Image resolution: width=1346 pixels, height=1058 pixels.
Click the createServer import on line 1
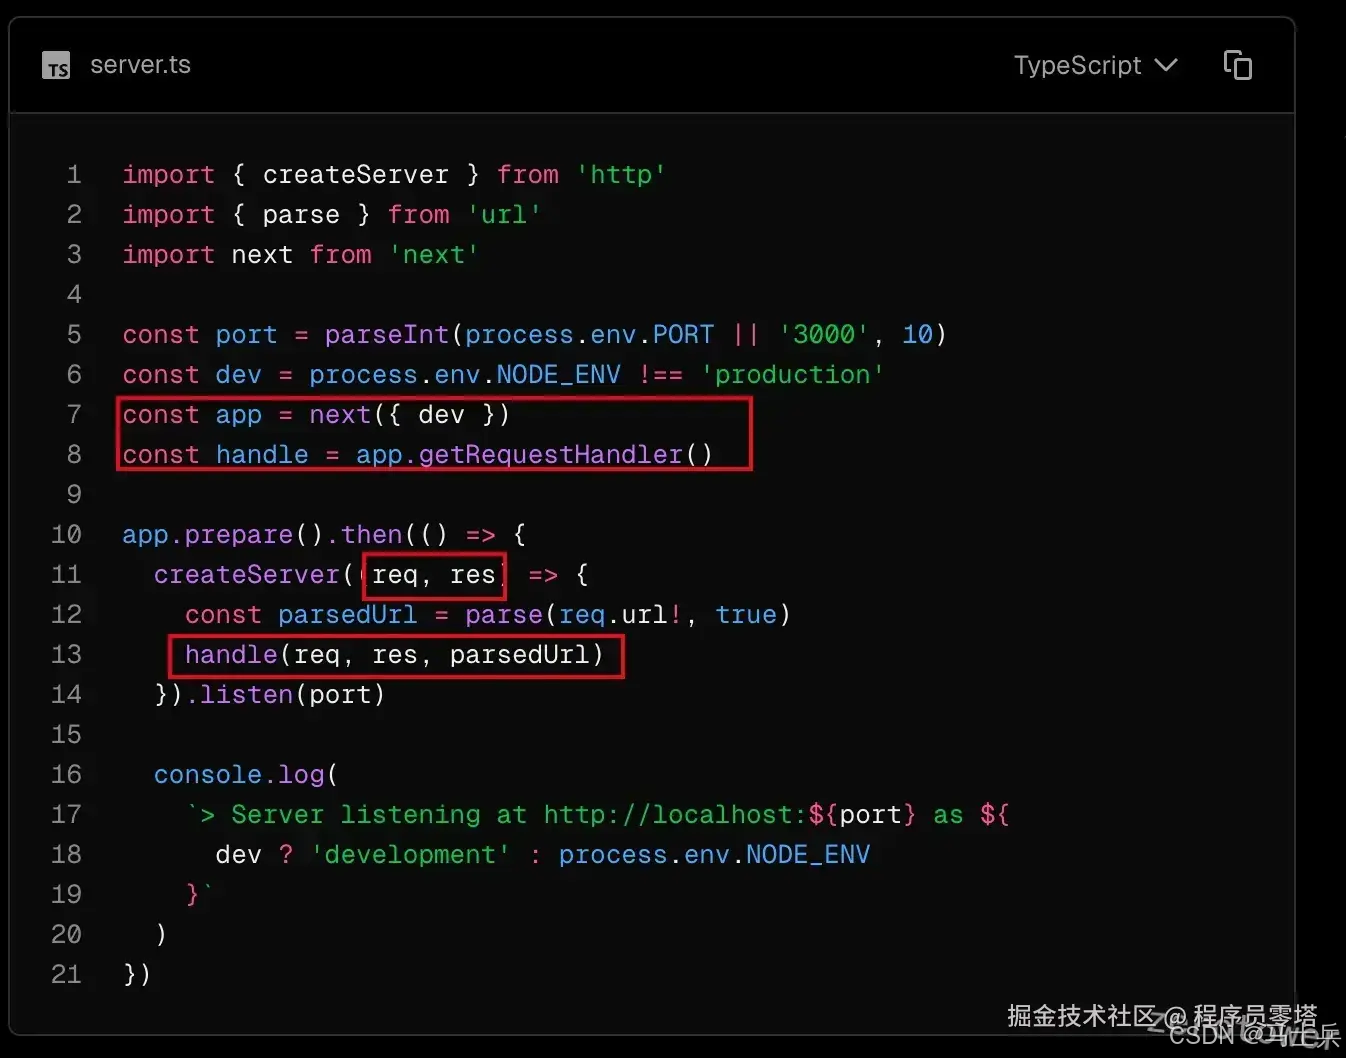tap(355, 174)
